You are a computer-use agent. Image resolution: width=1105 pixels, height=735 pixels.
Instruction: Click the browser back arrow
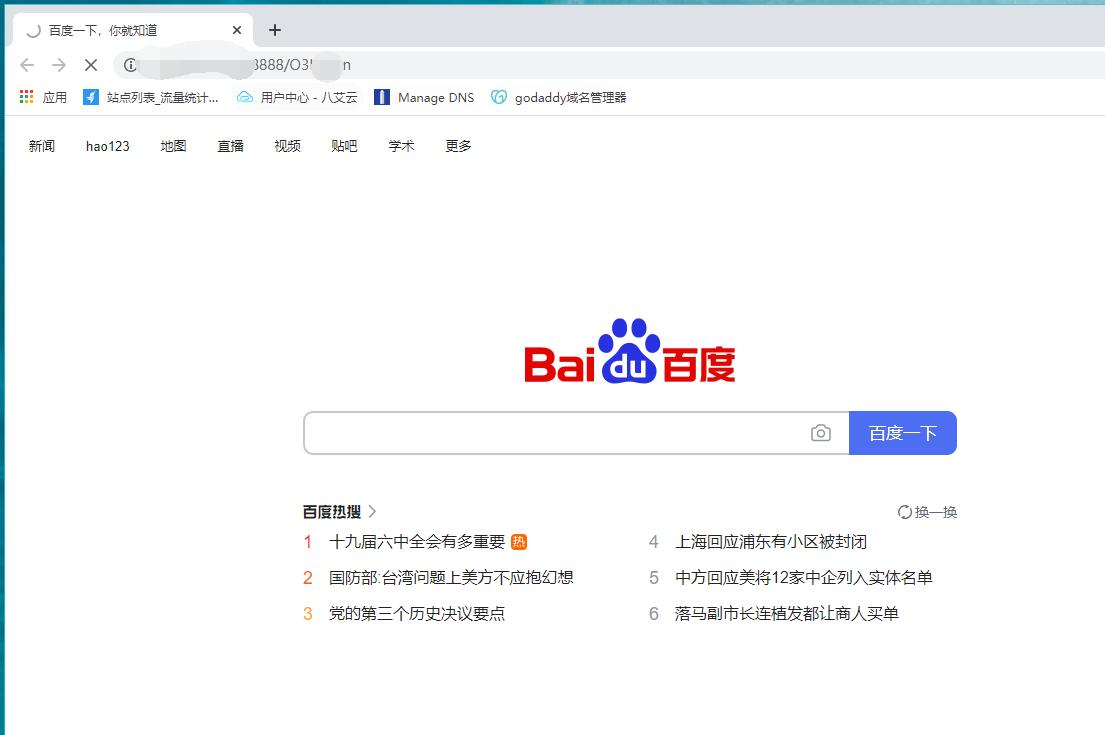point(27,66)
